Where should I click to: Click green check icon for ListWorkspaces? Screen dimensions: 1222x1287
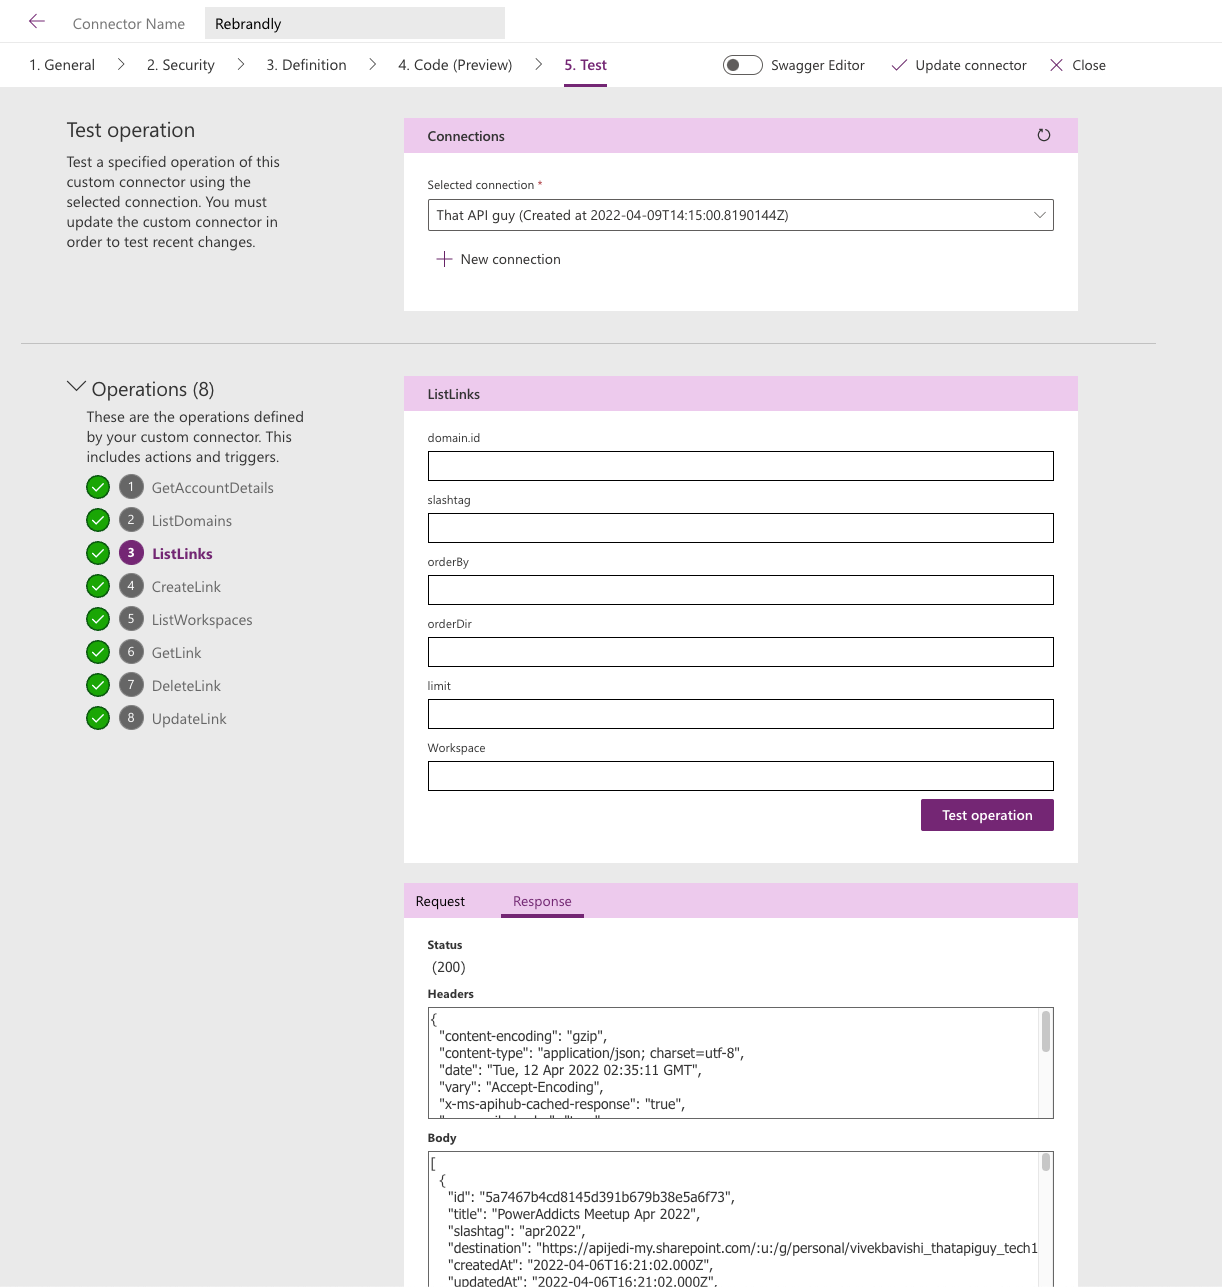[x=98, y=619]
